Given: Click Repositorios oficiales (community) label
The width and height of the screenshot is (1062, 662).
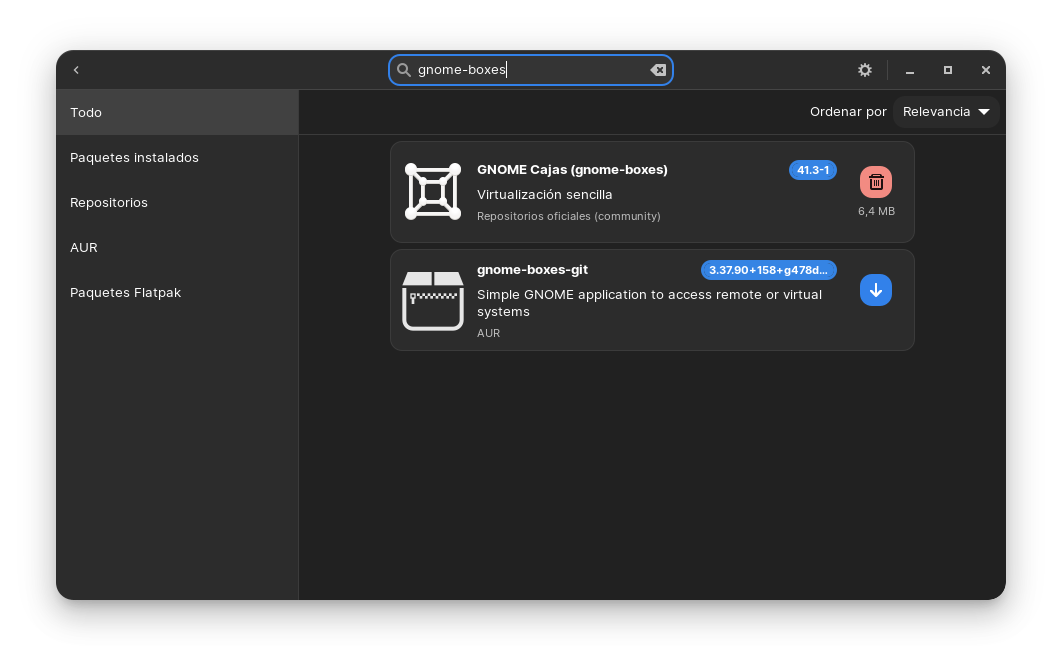Looking at the screenshot, I should [569, 216].
